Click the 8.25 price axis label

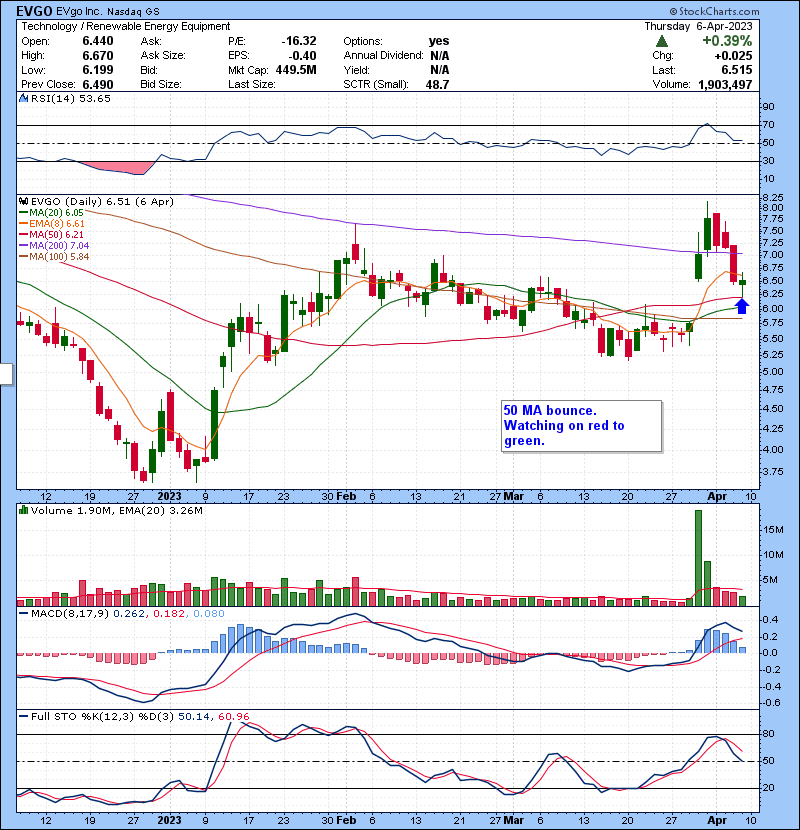coord(772,197)
